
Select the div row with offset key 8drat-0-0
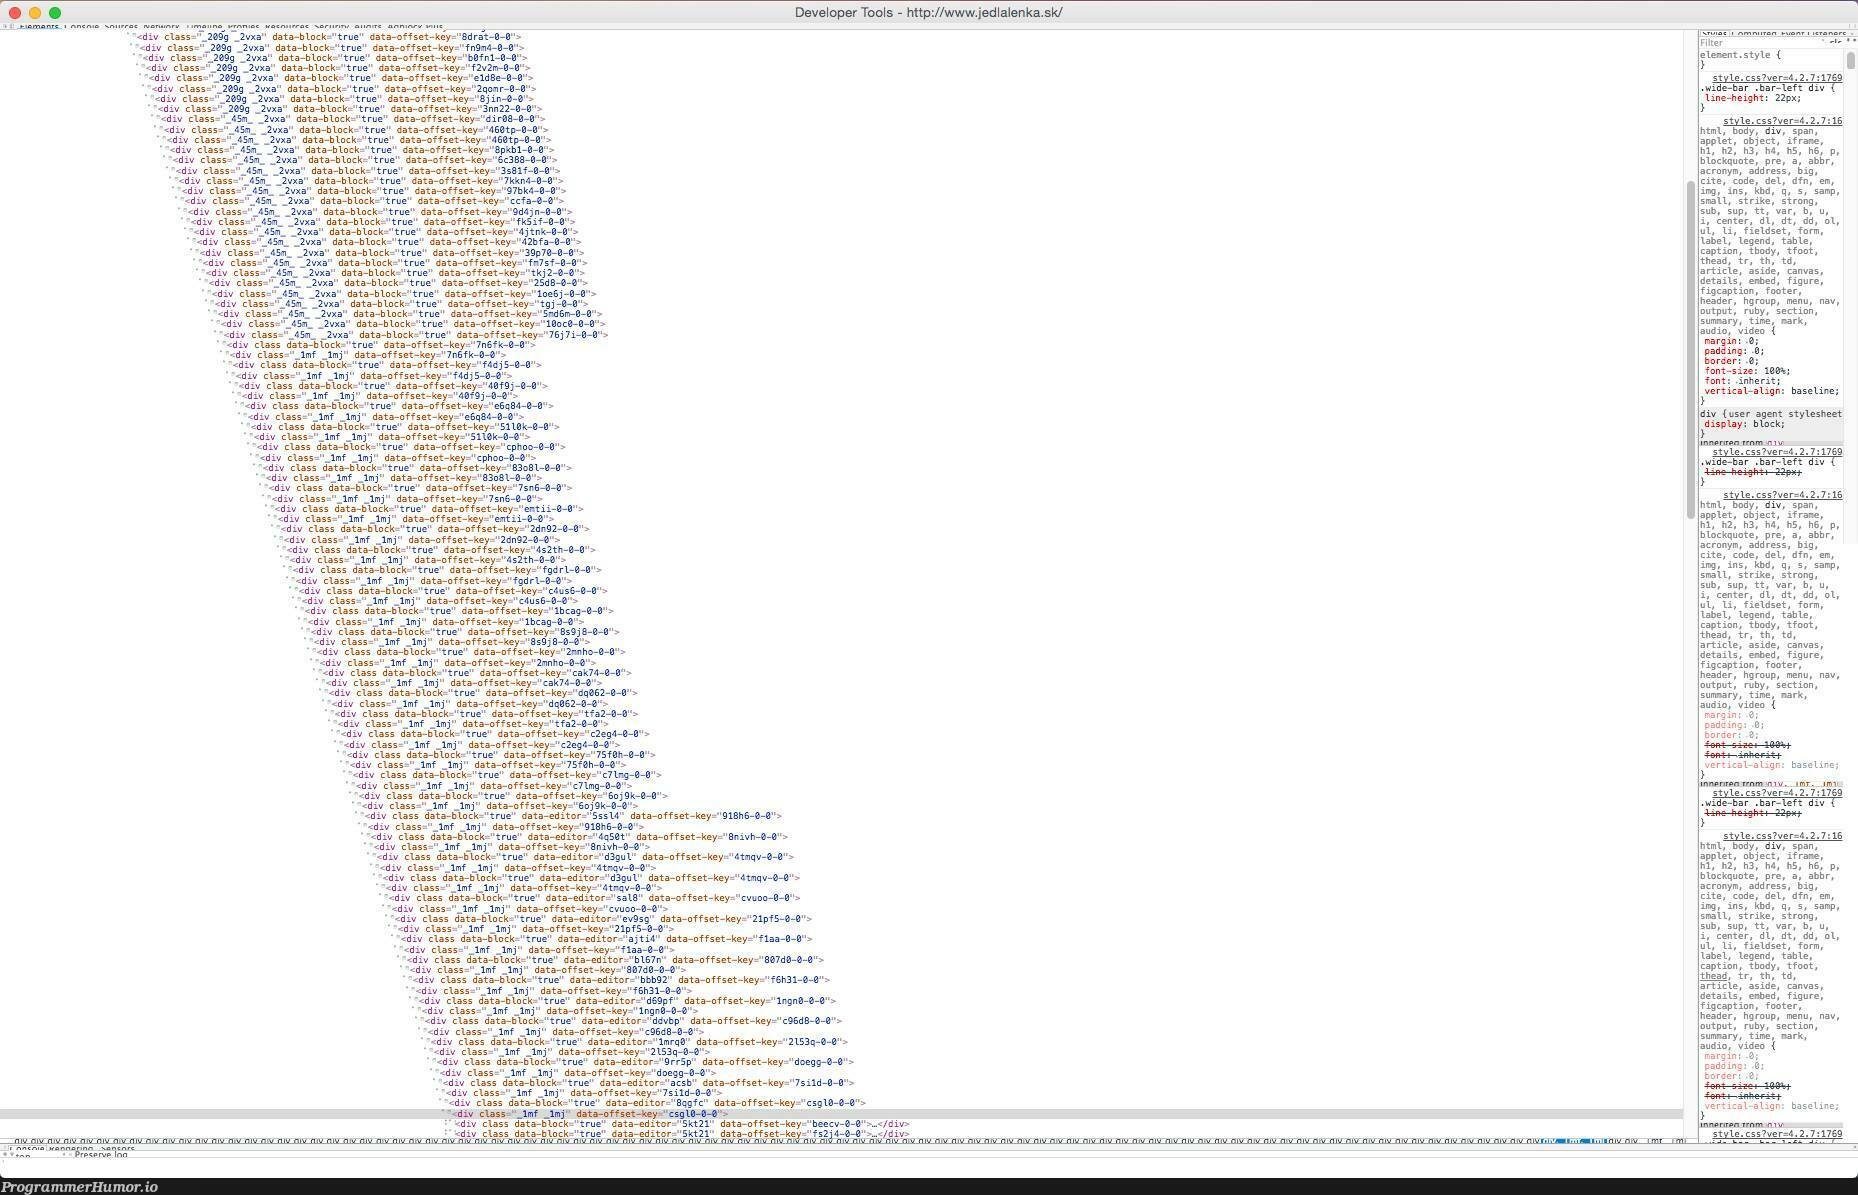(331, 37)
